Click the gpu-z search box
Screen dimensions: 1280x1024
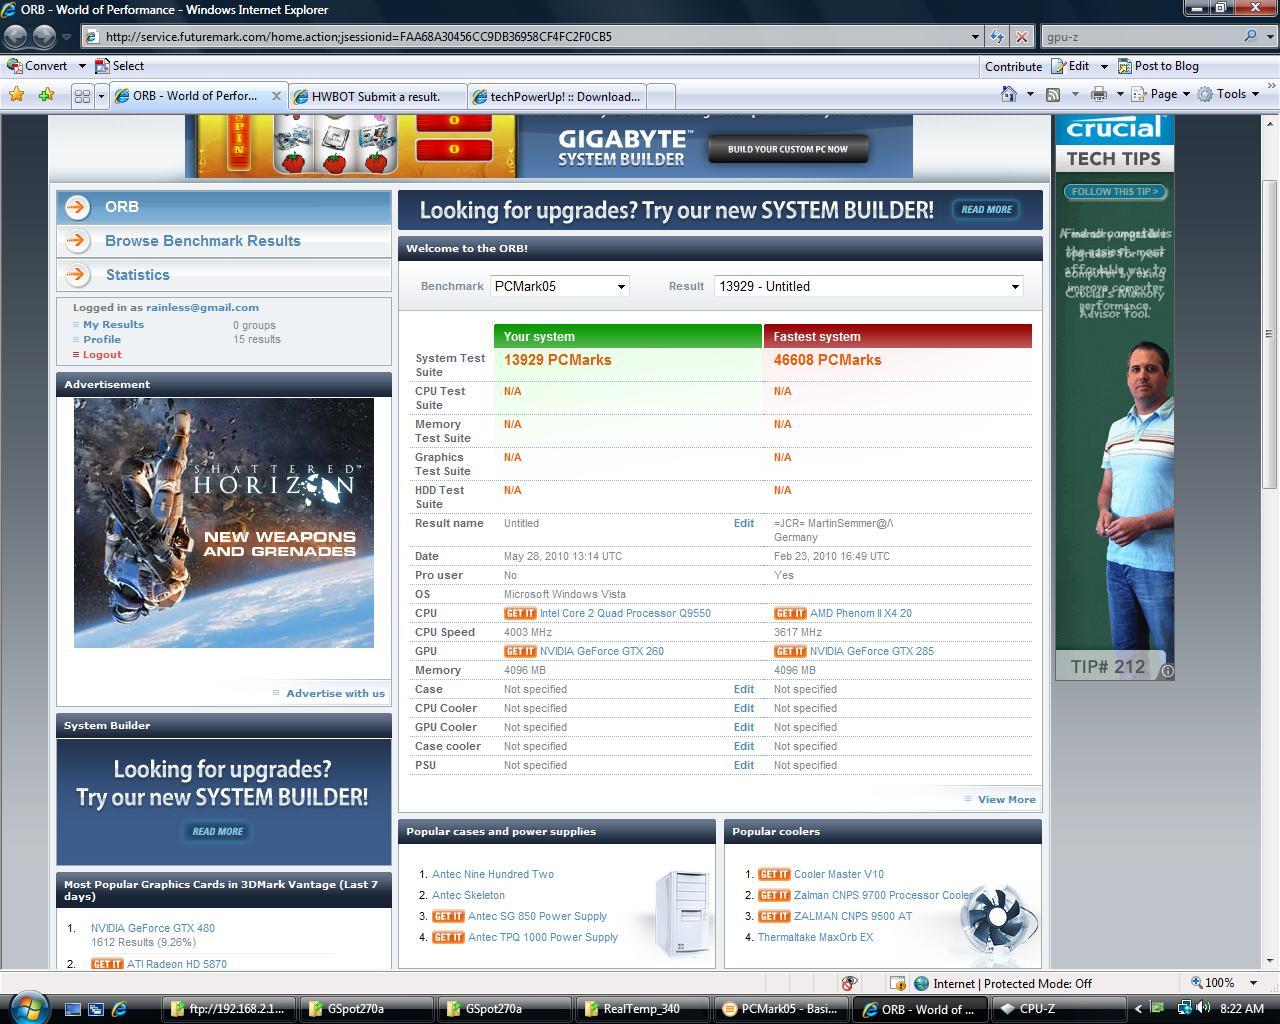[1140, 36]
